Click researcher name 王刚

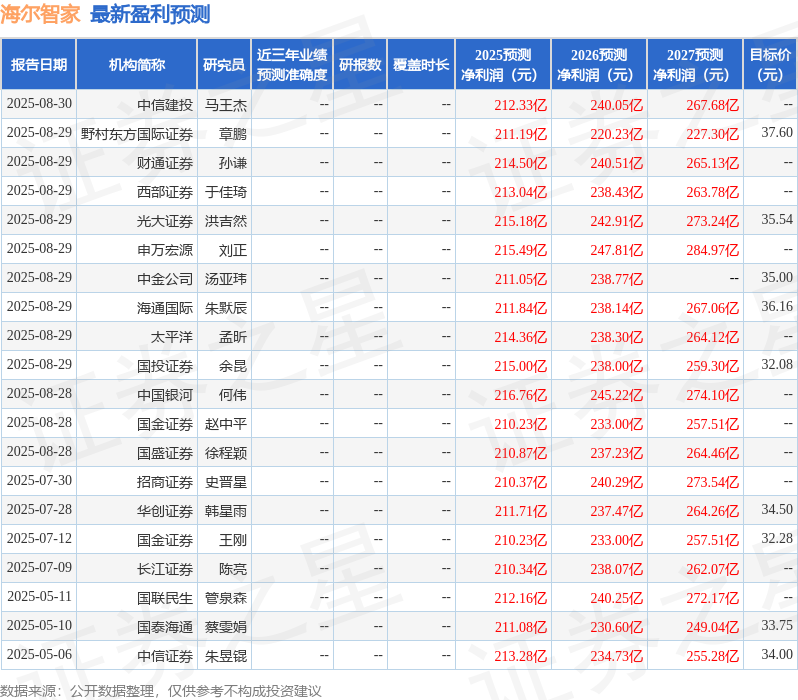[x=233, y=540]
